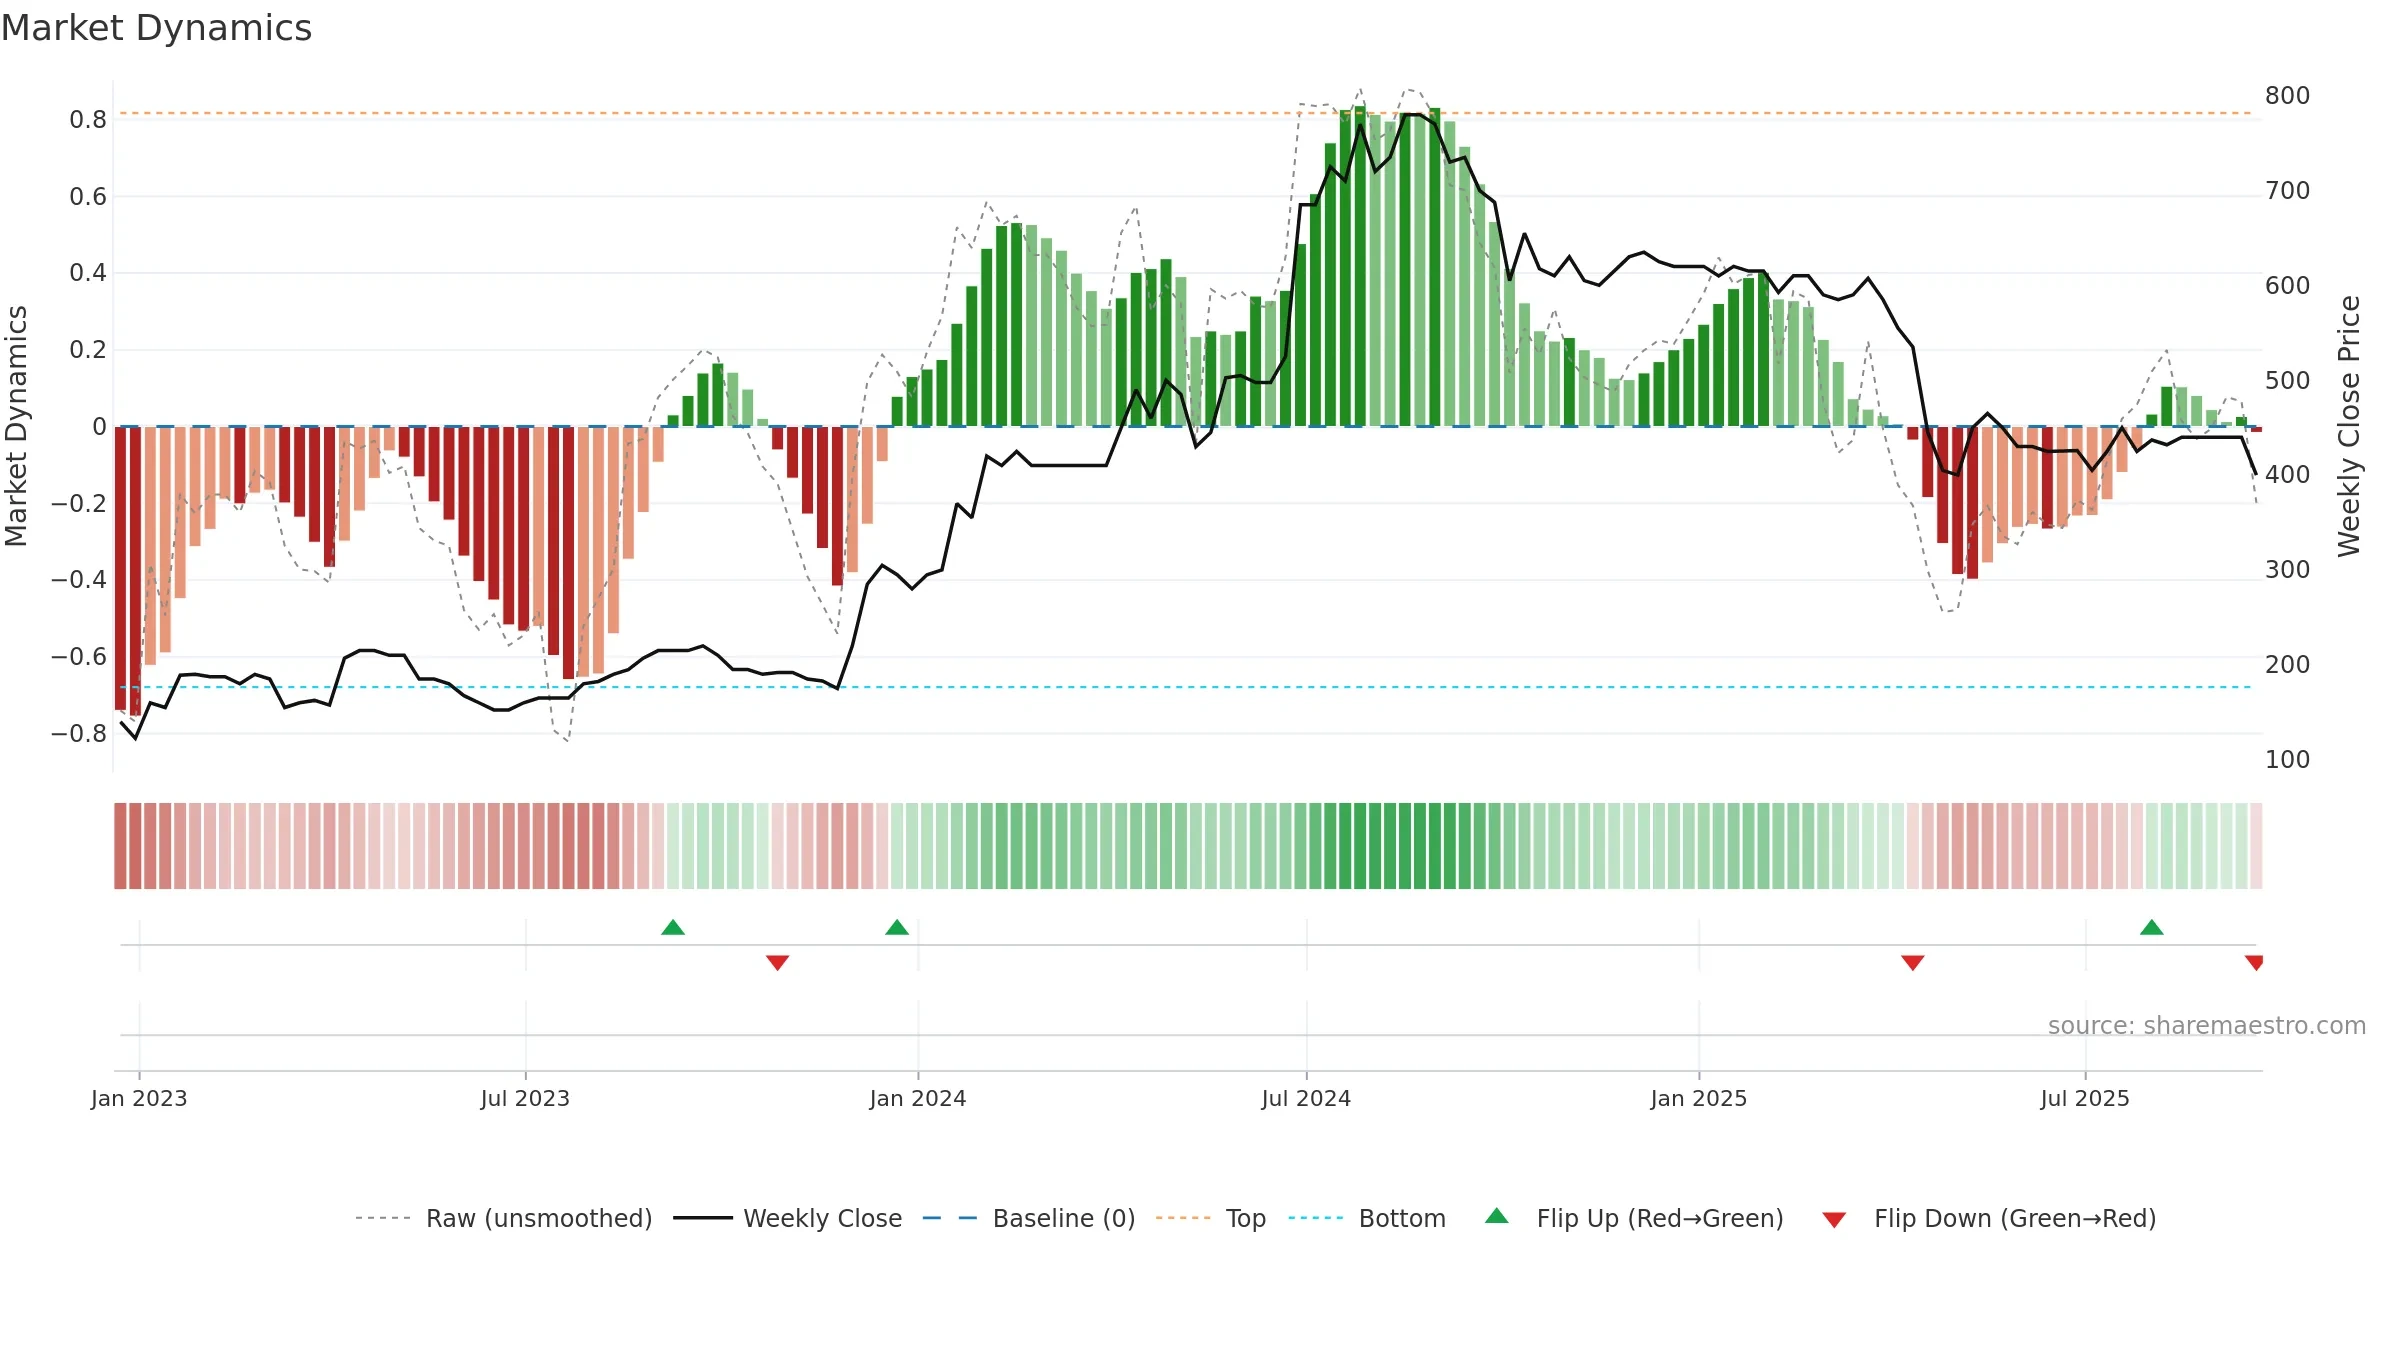Toggle the Raw (unsmoothed) legend entry
Viewport: 2400px width, 1350px height.
click(503, 1218)
